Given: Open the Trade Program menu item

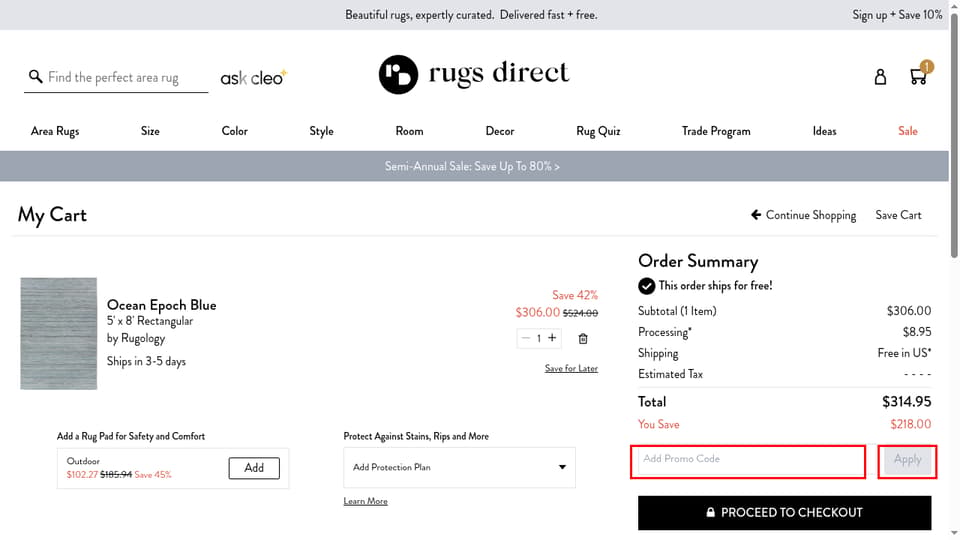Looking at the screenshot, I should 716,131.
